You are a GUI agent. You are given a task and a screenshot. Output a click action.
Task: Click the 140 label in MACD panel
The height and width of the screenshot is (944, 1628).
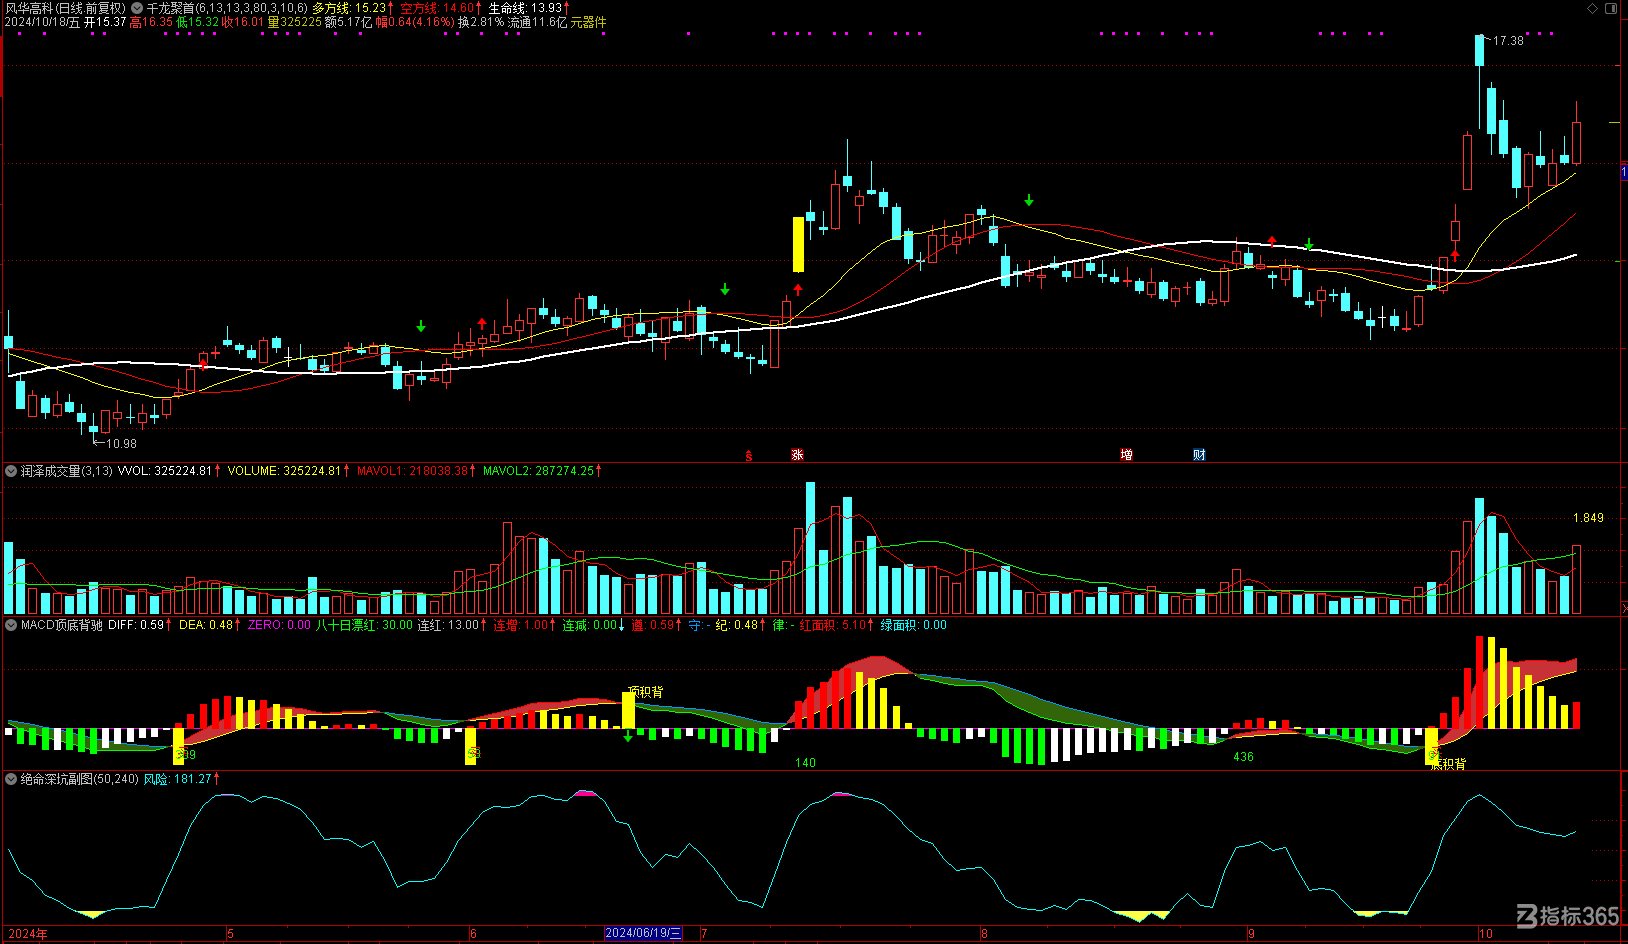pos(805,763)
